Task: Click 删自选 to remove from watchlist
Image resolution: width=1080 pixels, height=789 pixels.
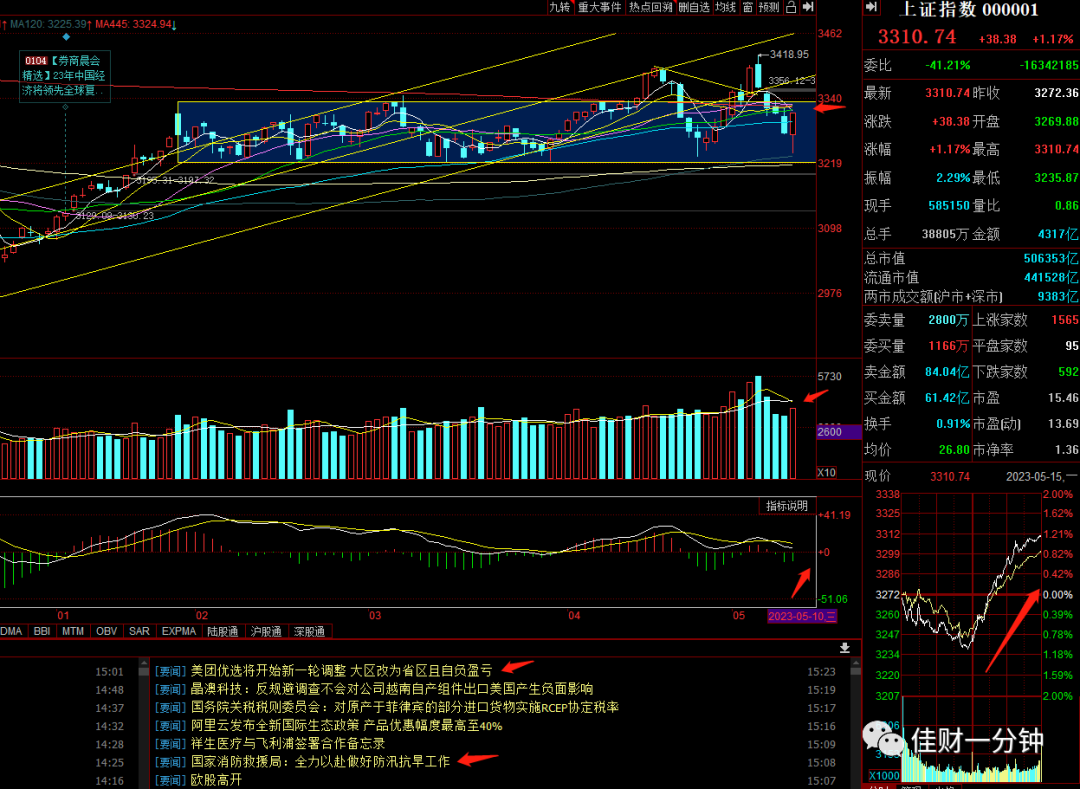Action: [694, 7]
